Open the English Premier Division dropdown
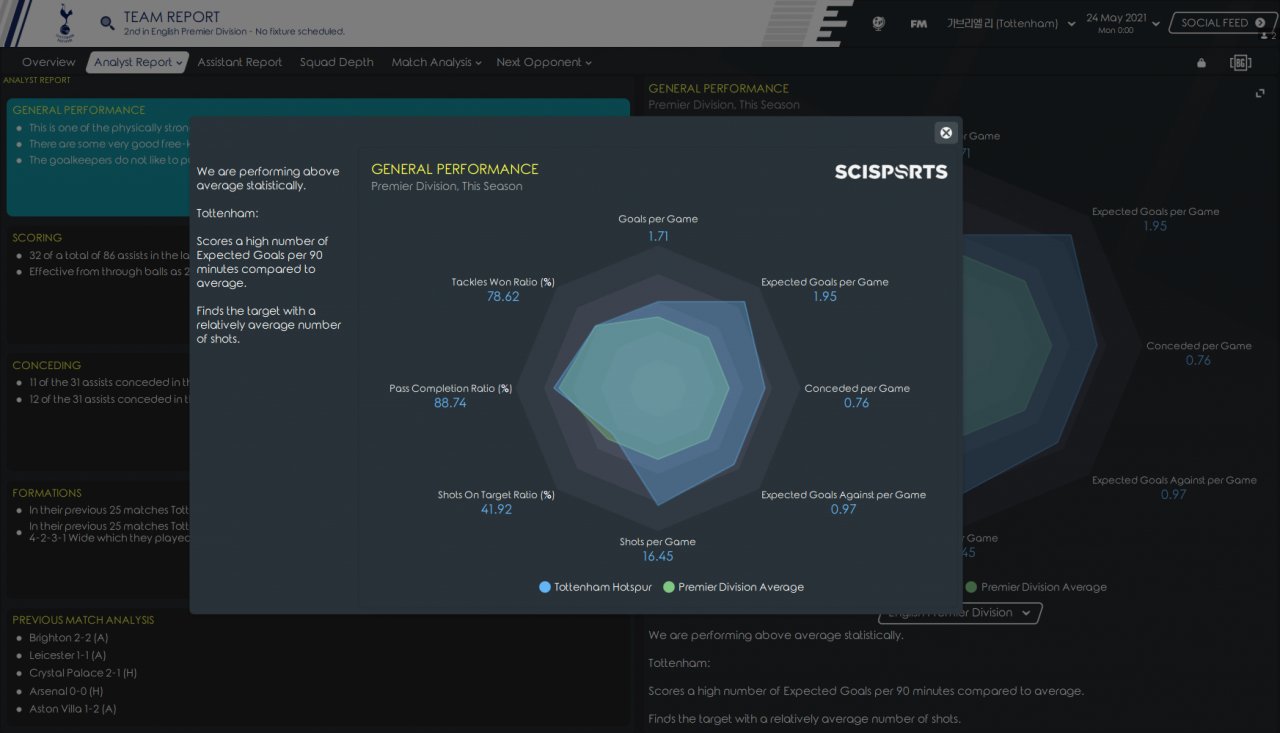The width and height of the screenshot is (1280, 733). 960,612
